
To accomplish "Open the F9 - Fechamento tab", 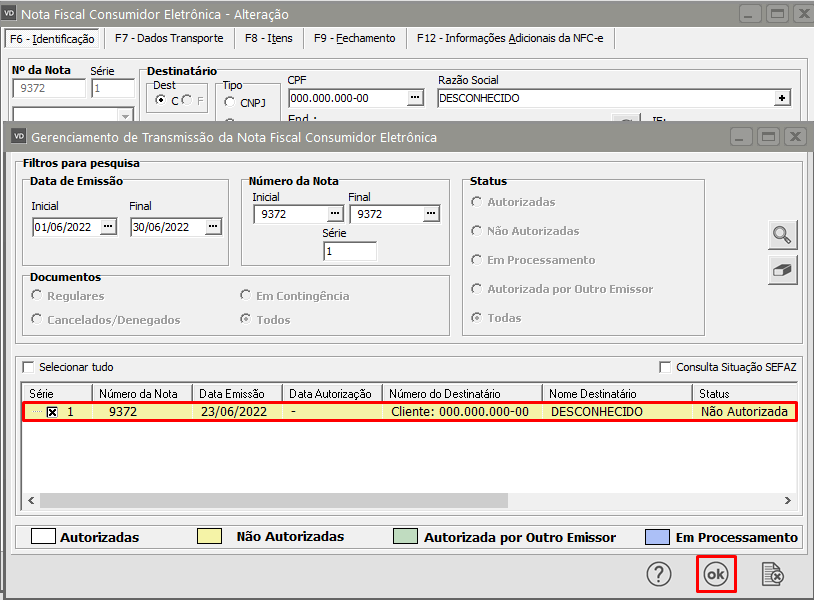I will 354,38.
